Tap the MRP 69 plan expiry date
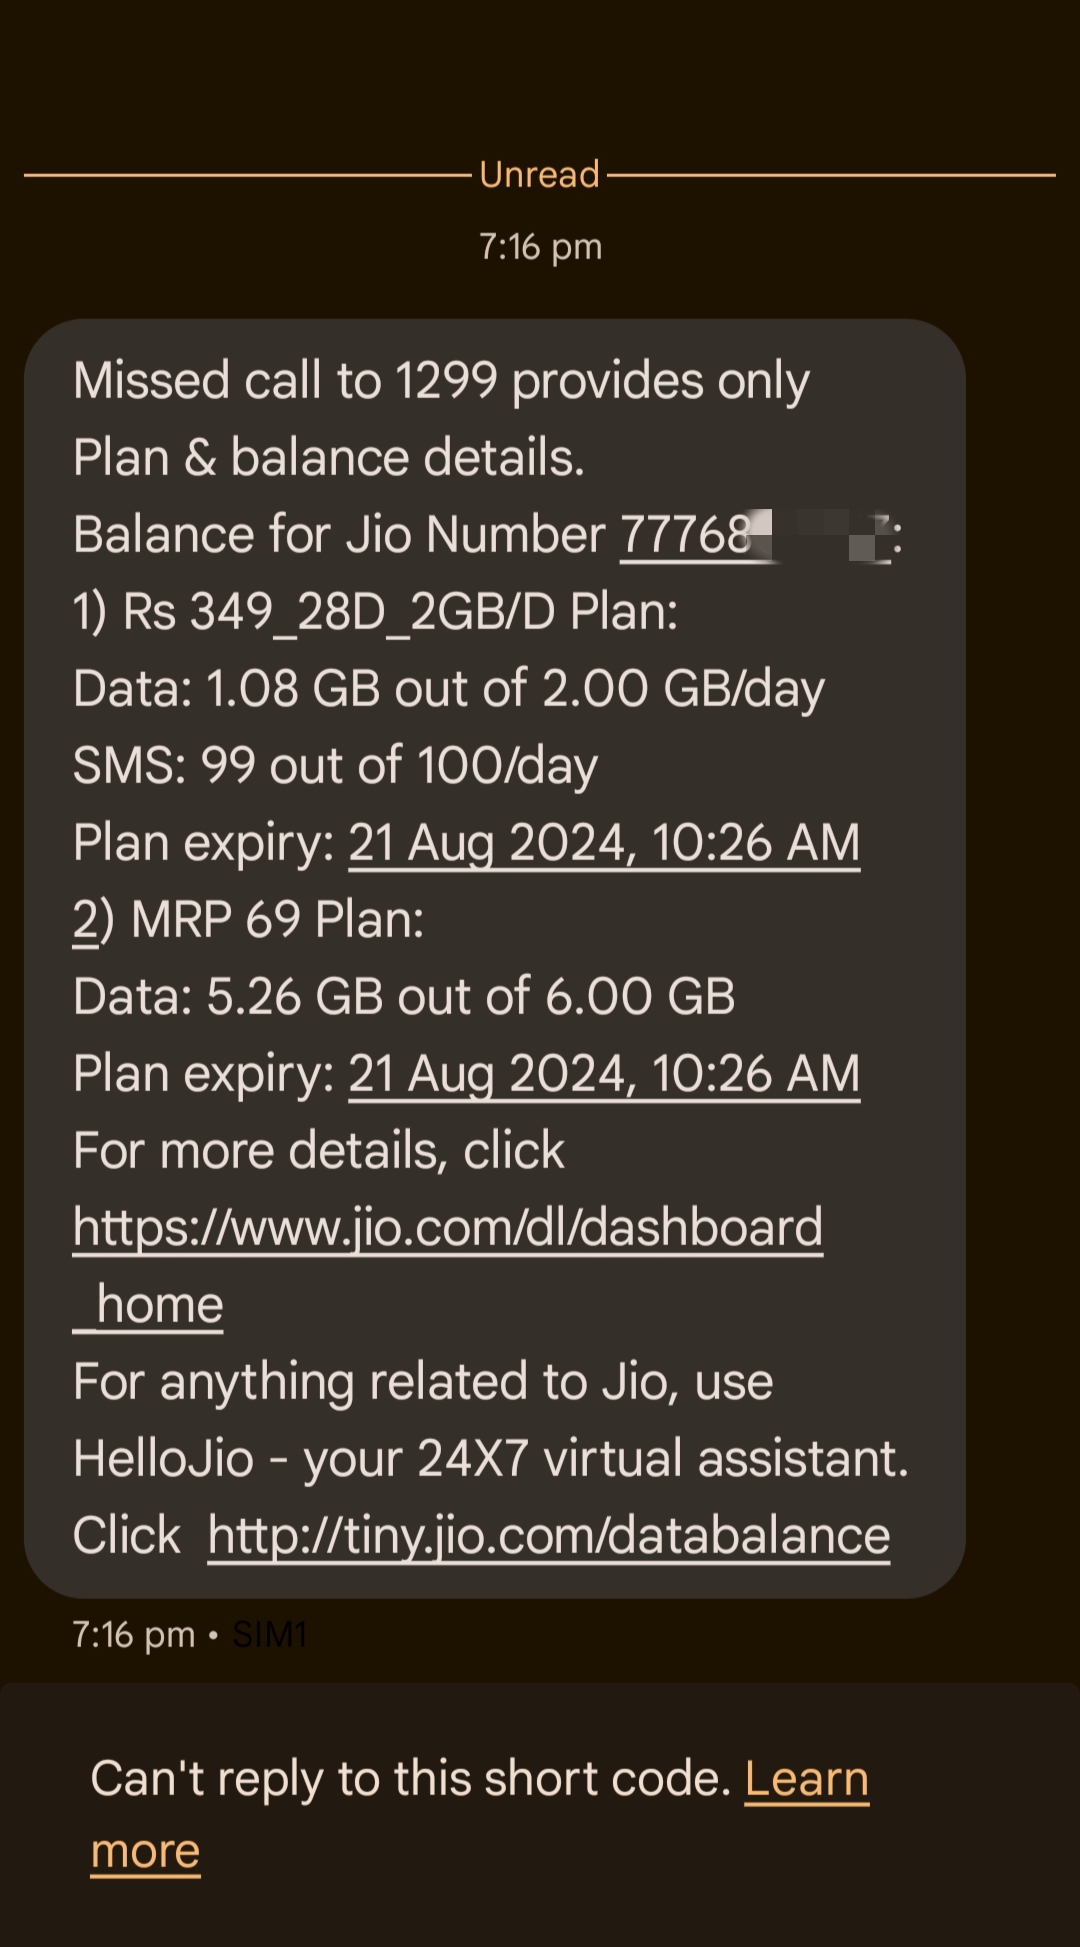 point(603,1074)
